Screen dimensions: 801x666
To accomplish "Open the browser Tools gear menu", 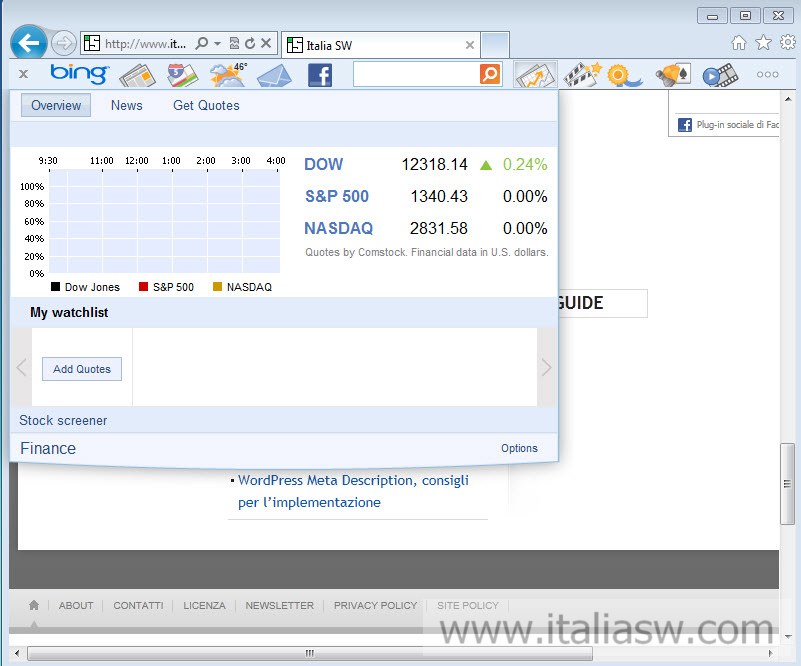I will tap(788, 42).
